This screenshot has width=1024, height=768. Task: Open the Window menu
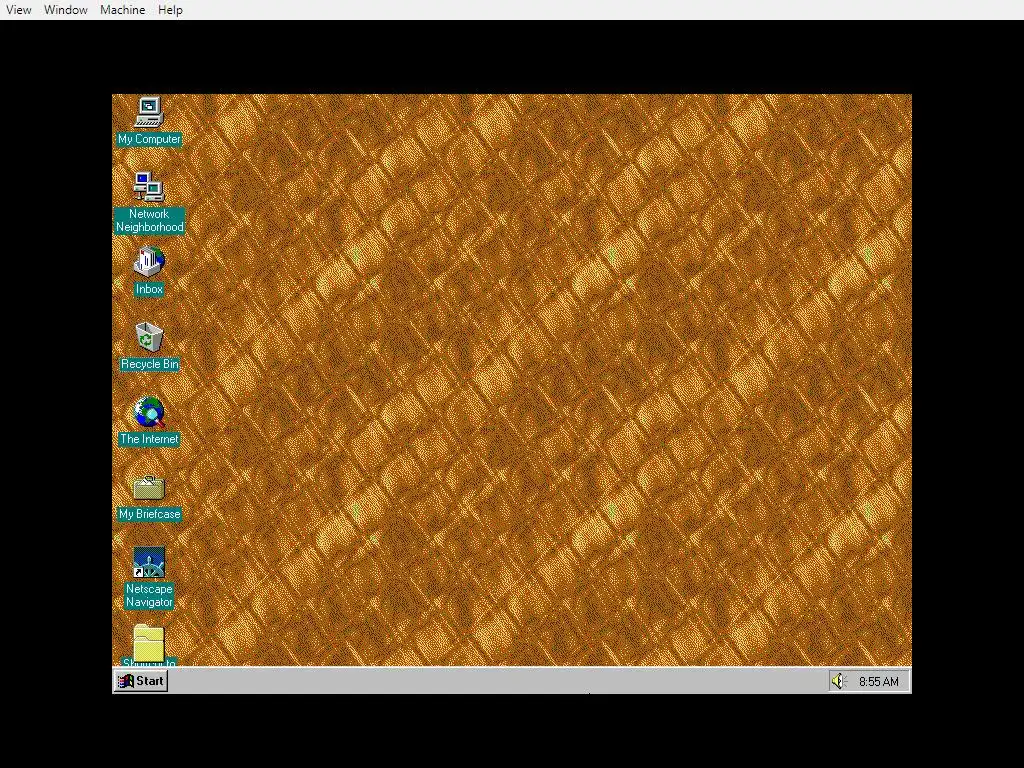[x=66, y=10]
